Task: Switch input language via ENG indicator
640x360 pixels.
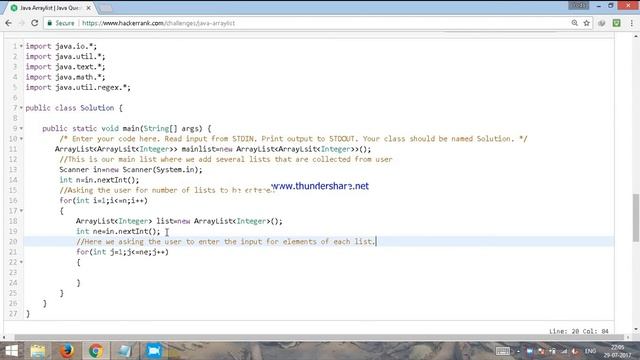Action: pos(590,351)
